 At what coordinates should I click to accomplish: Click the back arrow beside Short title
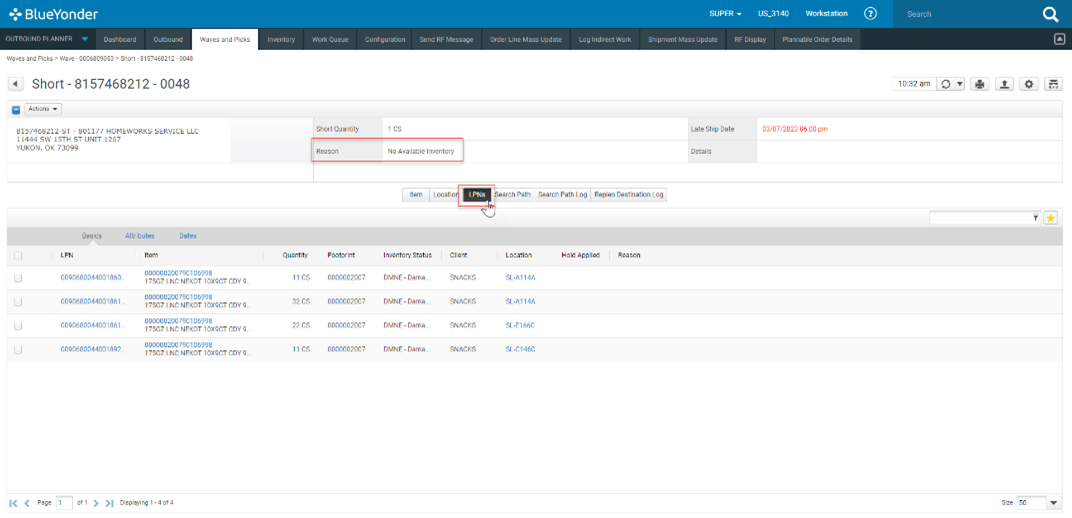(16, 84)
